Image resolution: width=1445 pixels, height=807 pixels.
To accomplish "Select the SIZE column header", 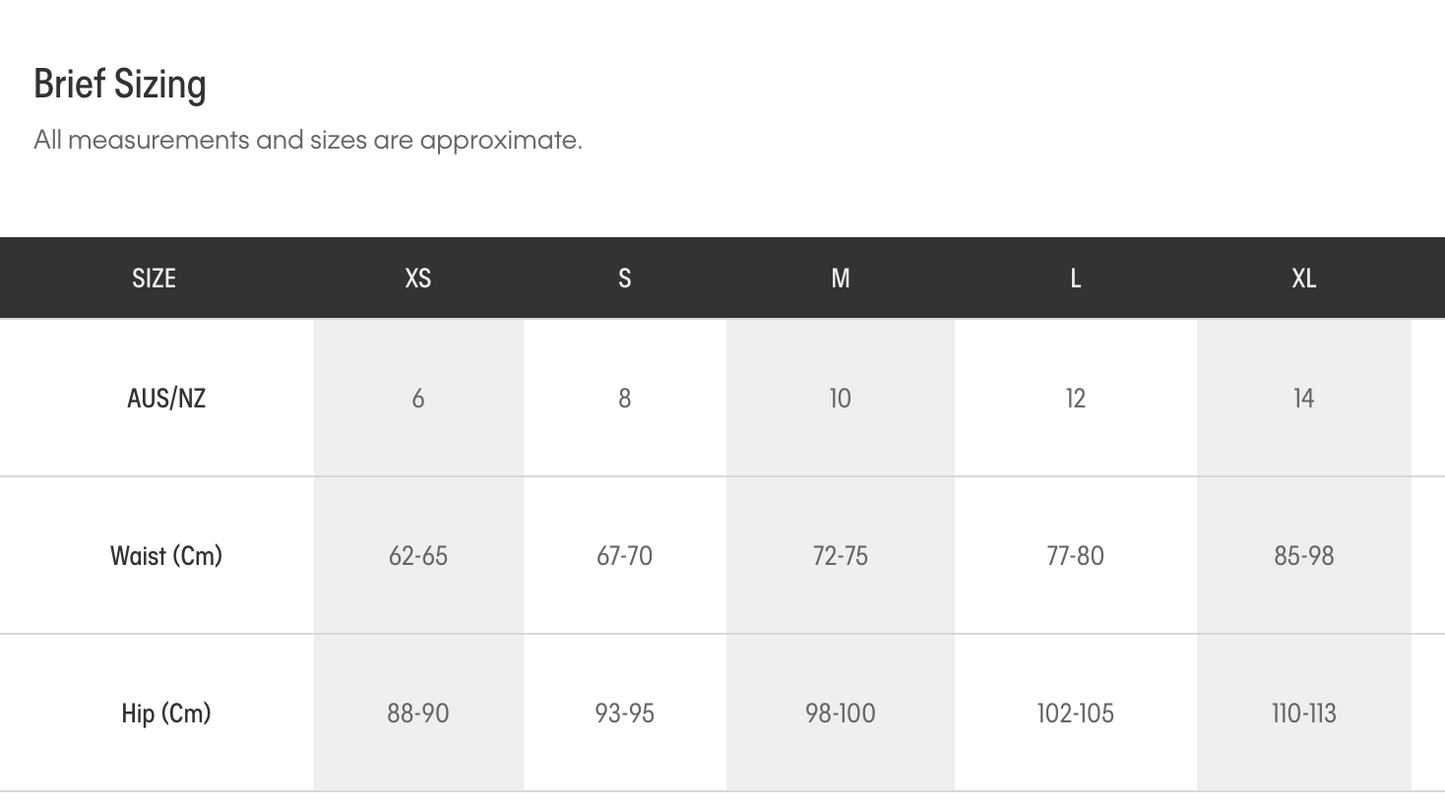I will [154, 278].
